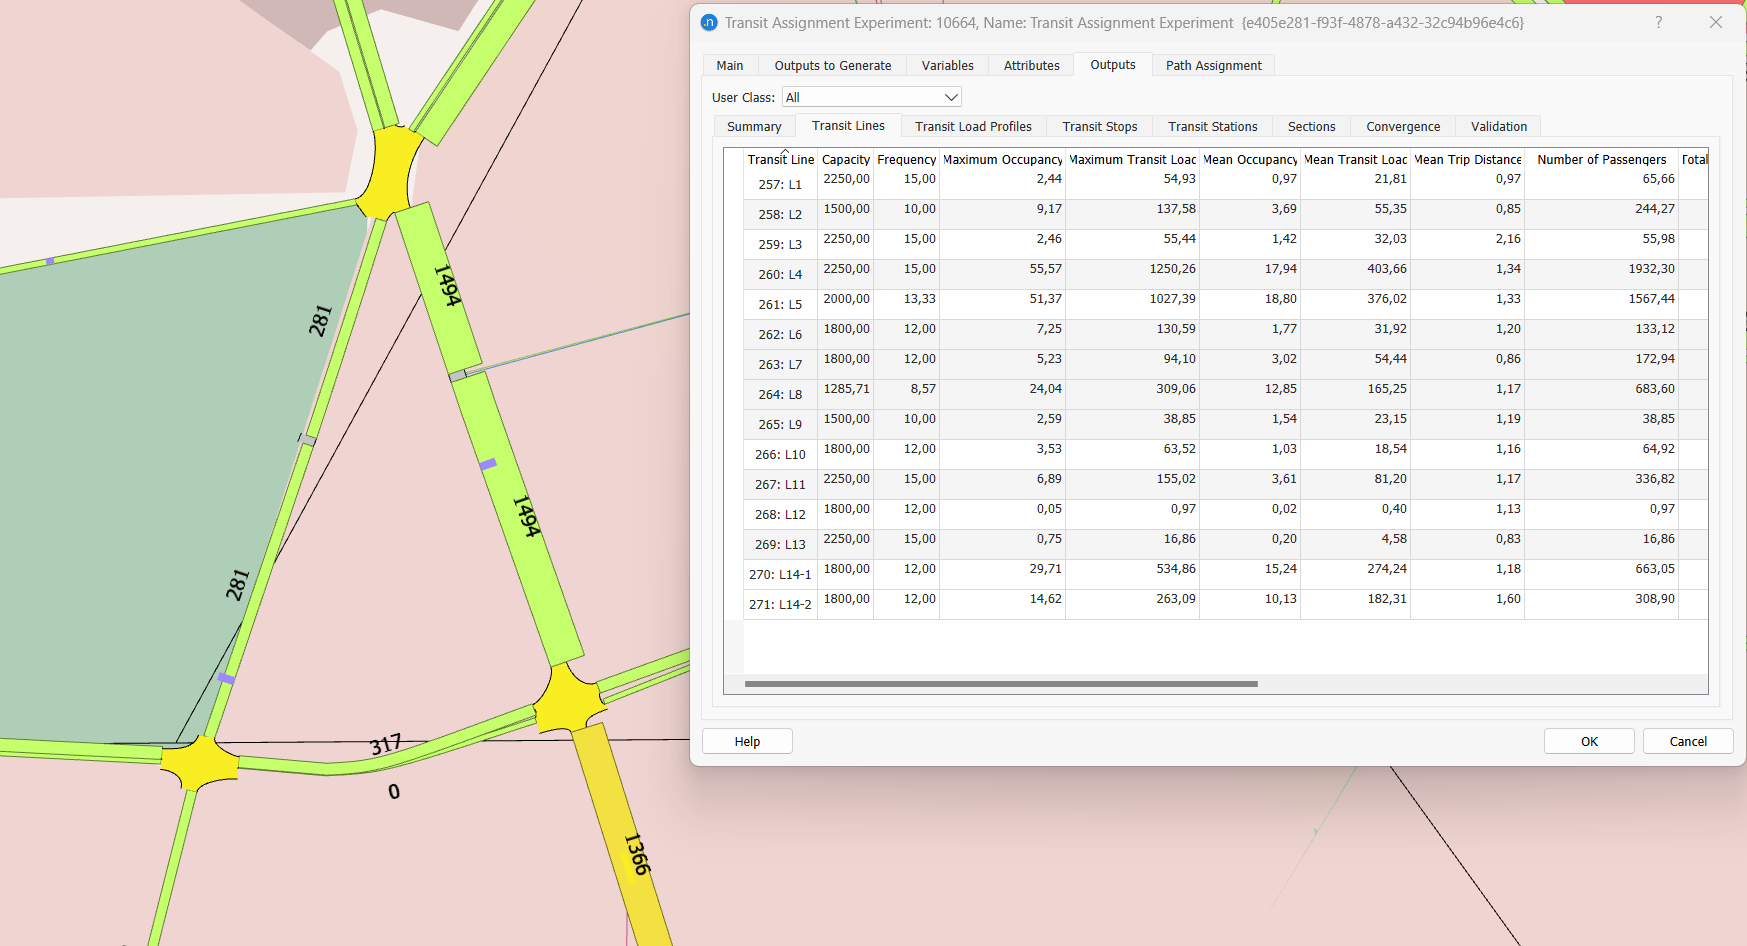Switch to the Main tab
The height and width of the screenshot is (946, 1747).
729,65
